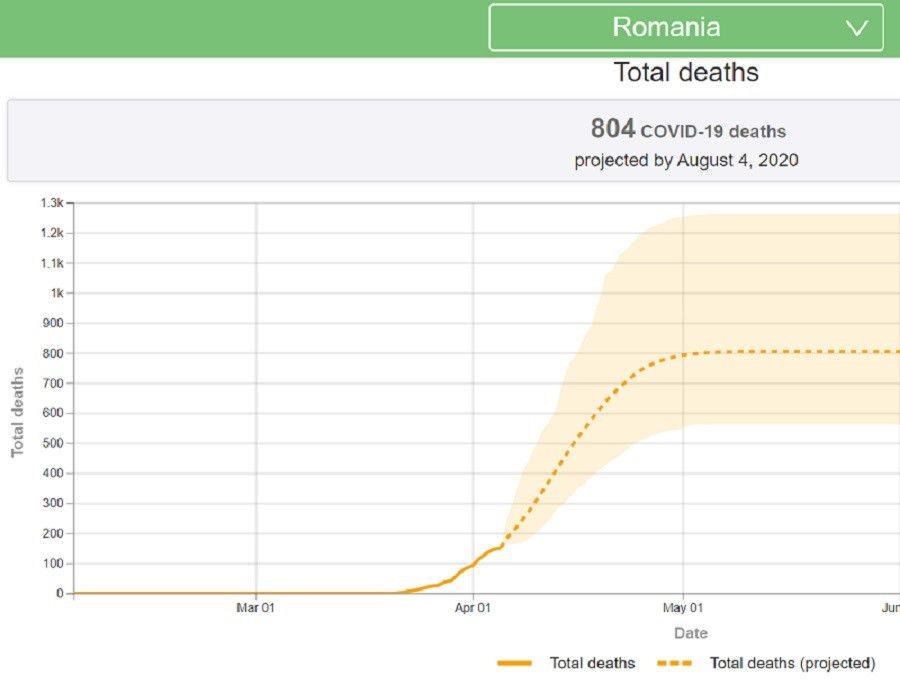Click the 500 y-axis tick label
The image size is (900, 685).
[53, 443]
